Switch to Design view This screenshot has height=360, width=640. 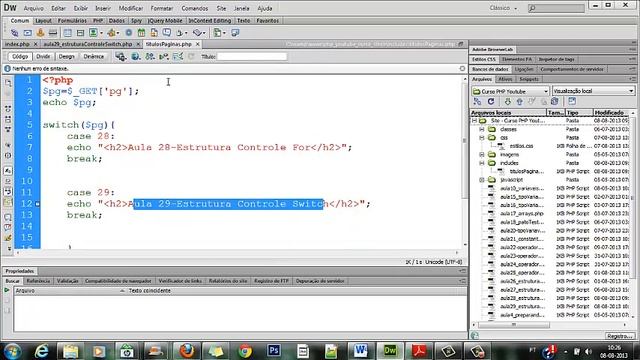pyautogui.click(x=67, y=56)
